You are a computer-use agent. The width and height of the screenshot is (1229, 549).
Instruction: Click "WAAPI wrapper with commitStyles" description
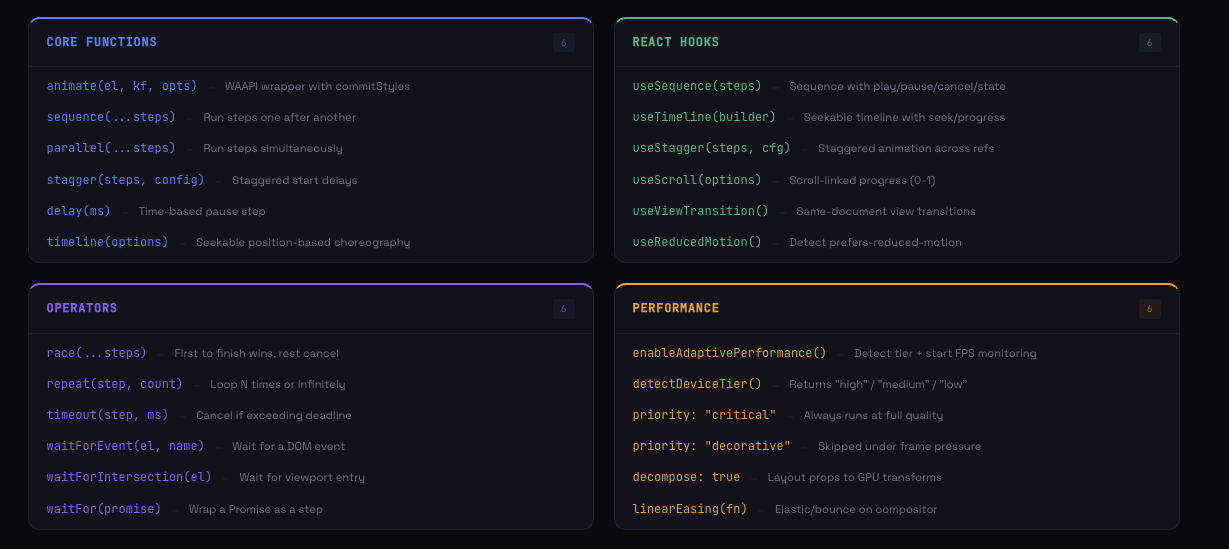[317, 86]
